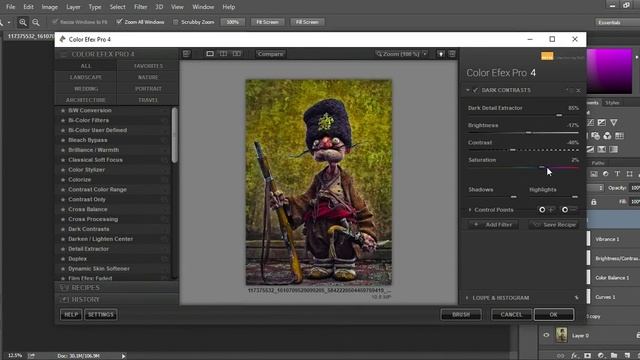This screenshot has width=640, height=360.
Task: Switch to side-by-side preview mode
Action: coord(237,54)
